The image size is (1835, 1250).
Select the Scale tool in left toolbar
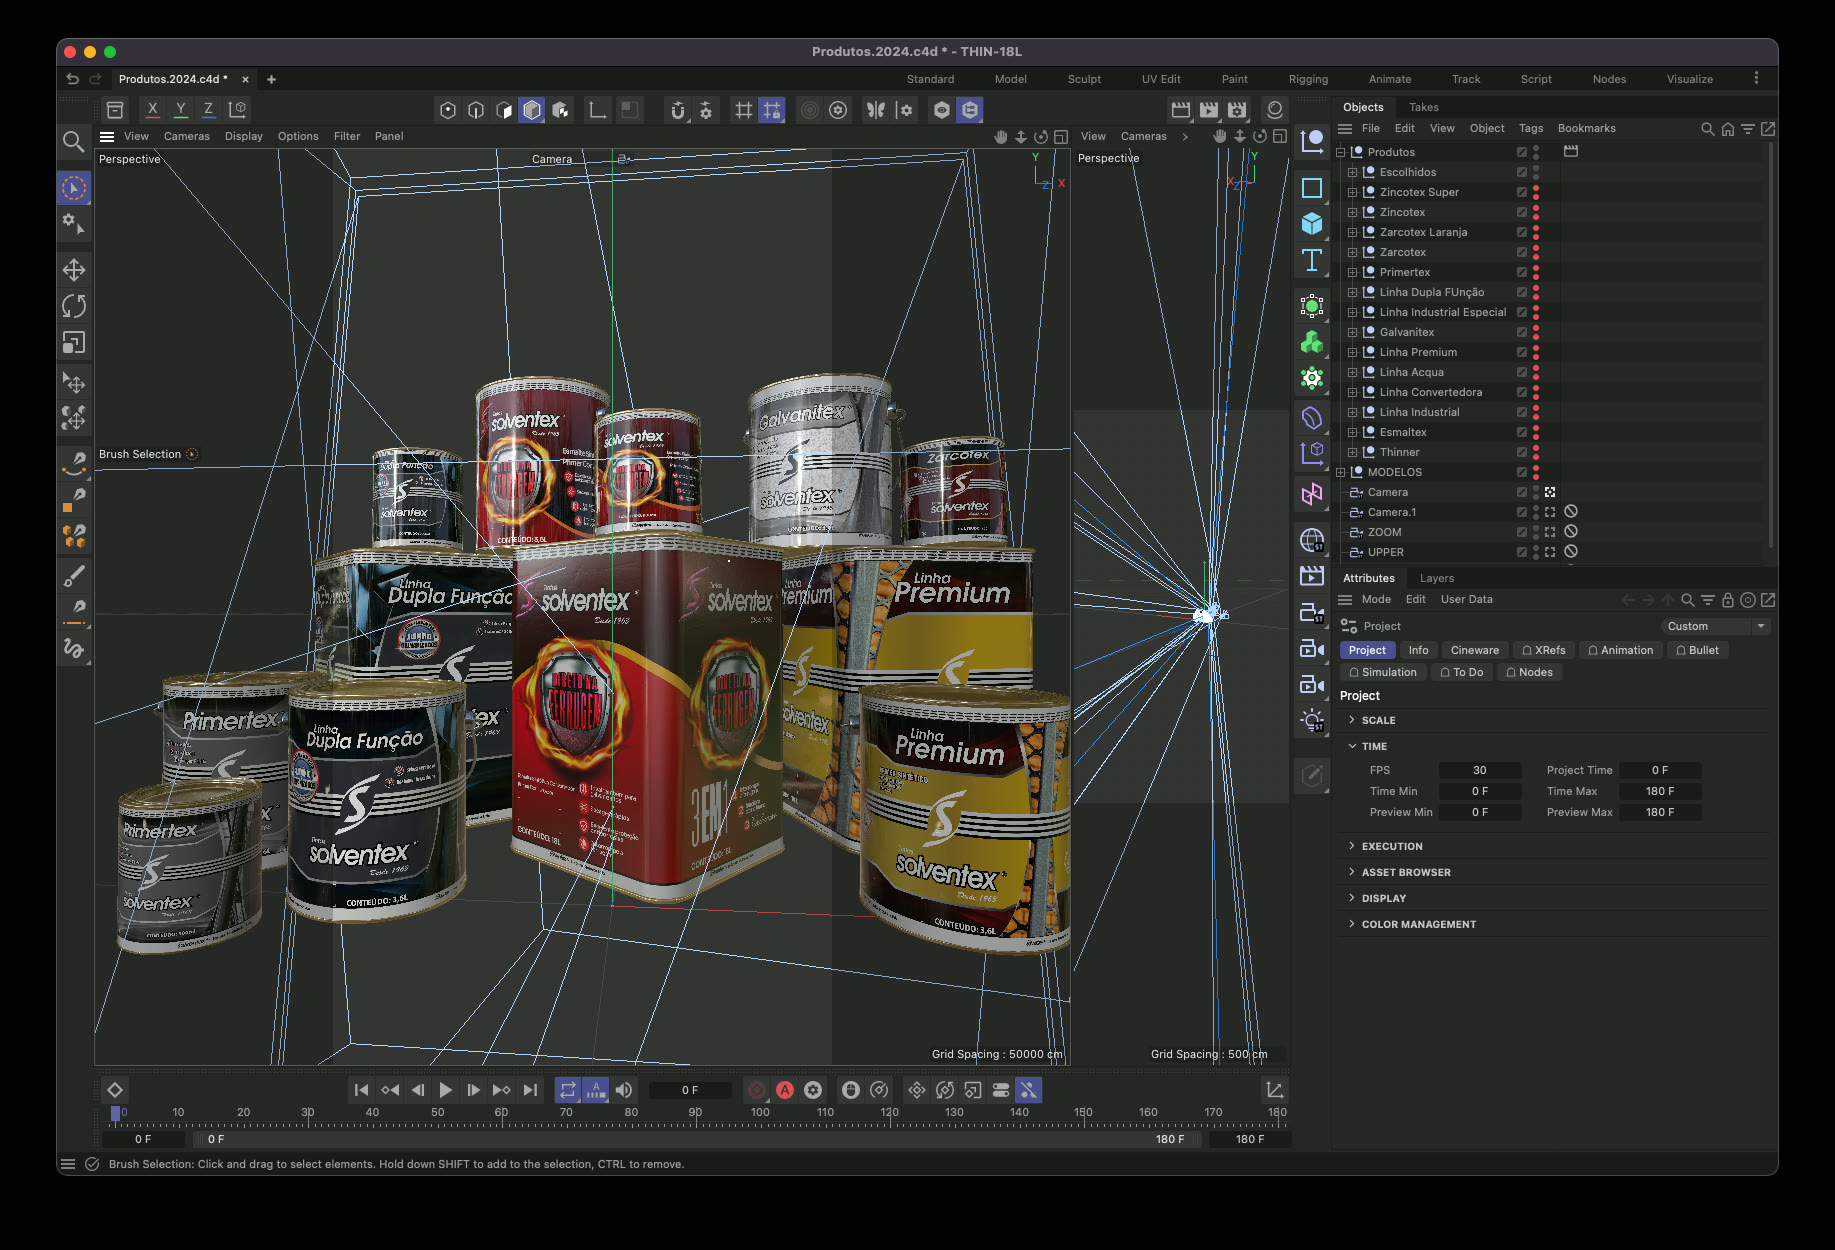click(x=74, y=342)
